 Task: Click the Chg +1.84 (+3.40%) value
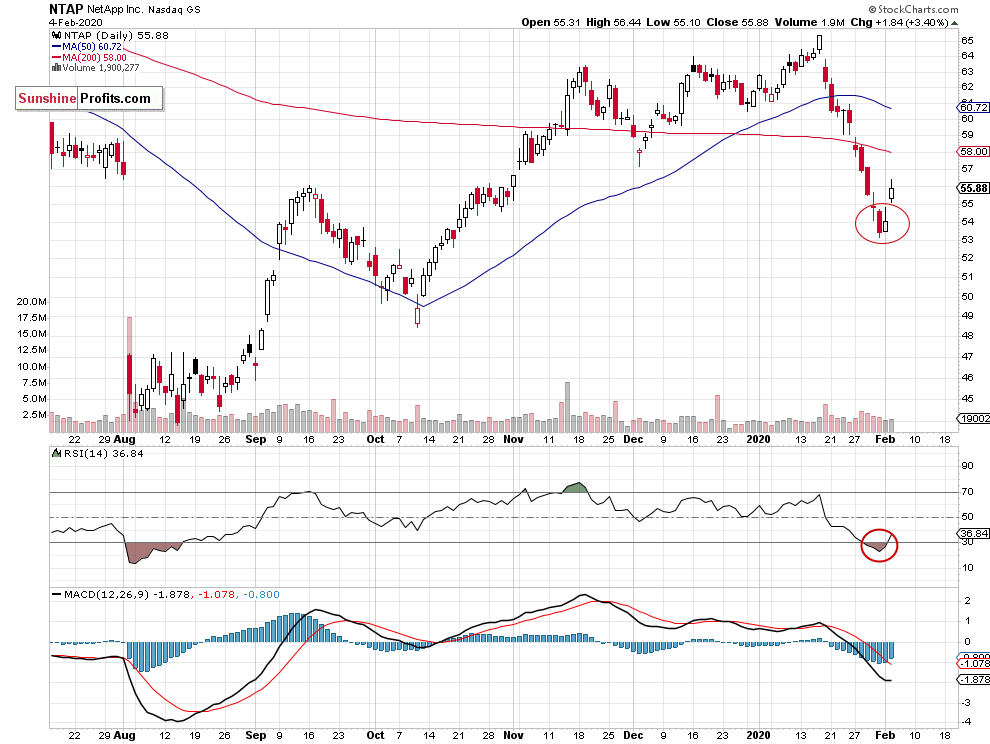[899, 22]
